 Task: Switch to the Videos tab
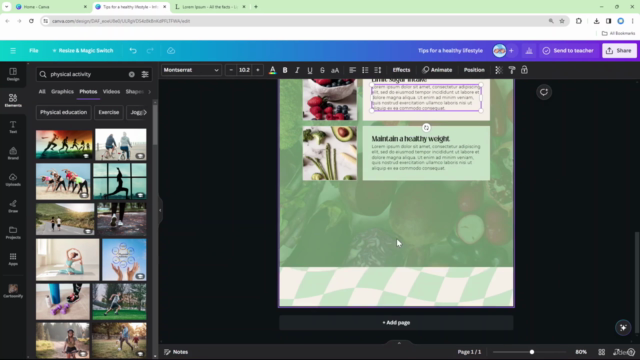click(111, 92)
